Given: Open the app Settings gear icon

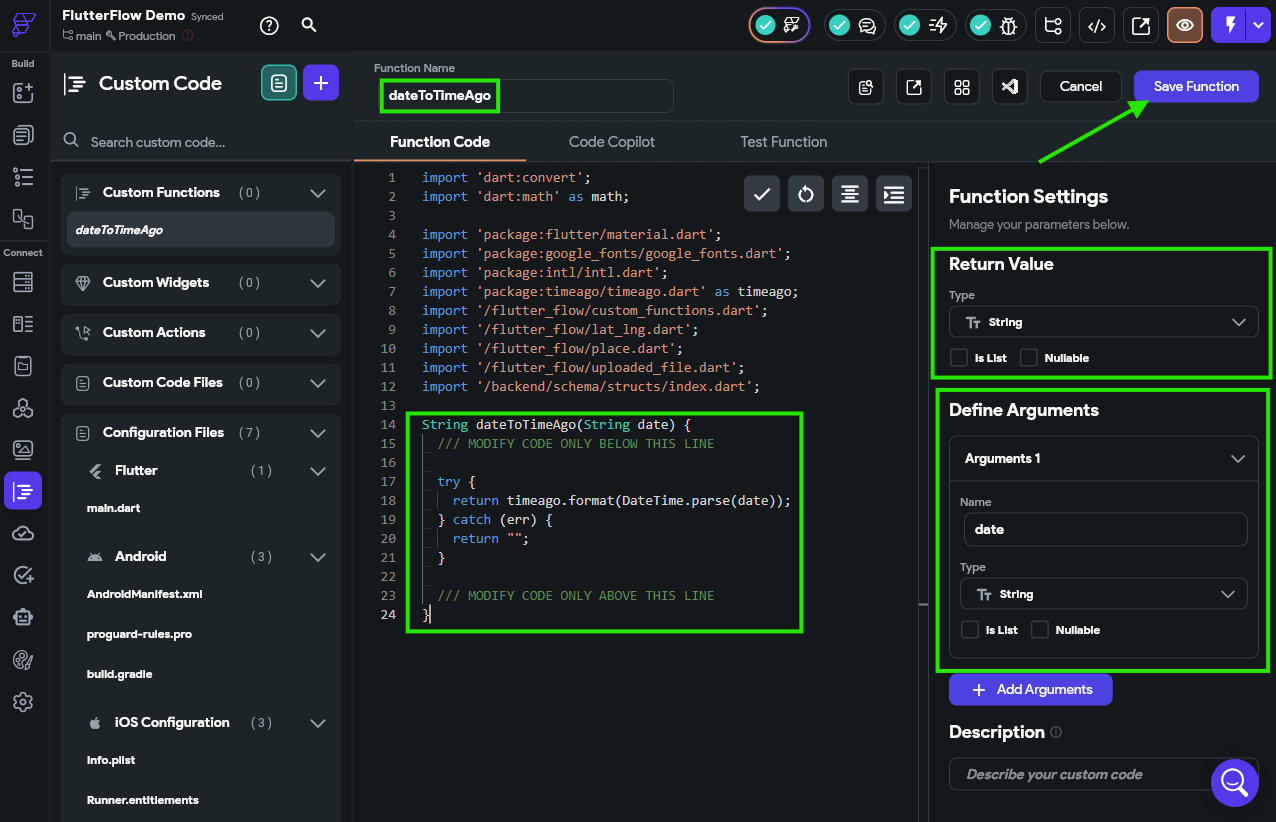Looking at the screenshot, I should [x=23, y=702].
